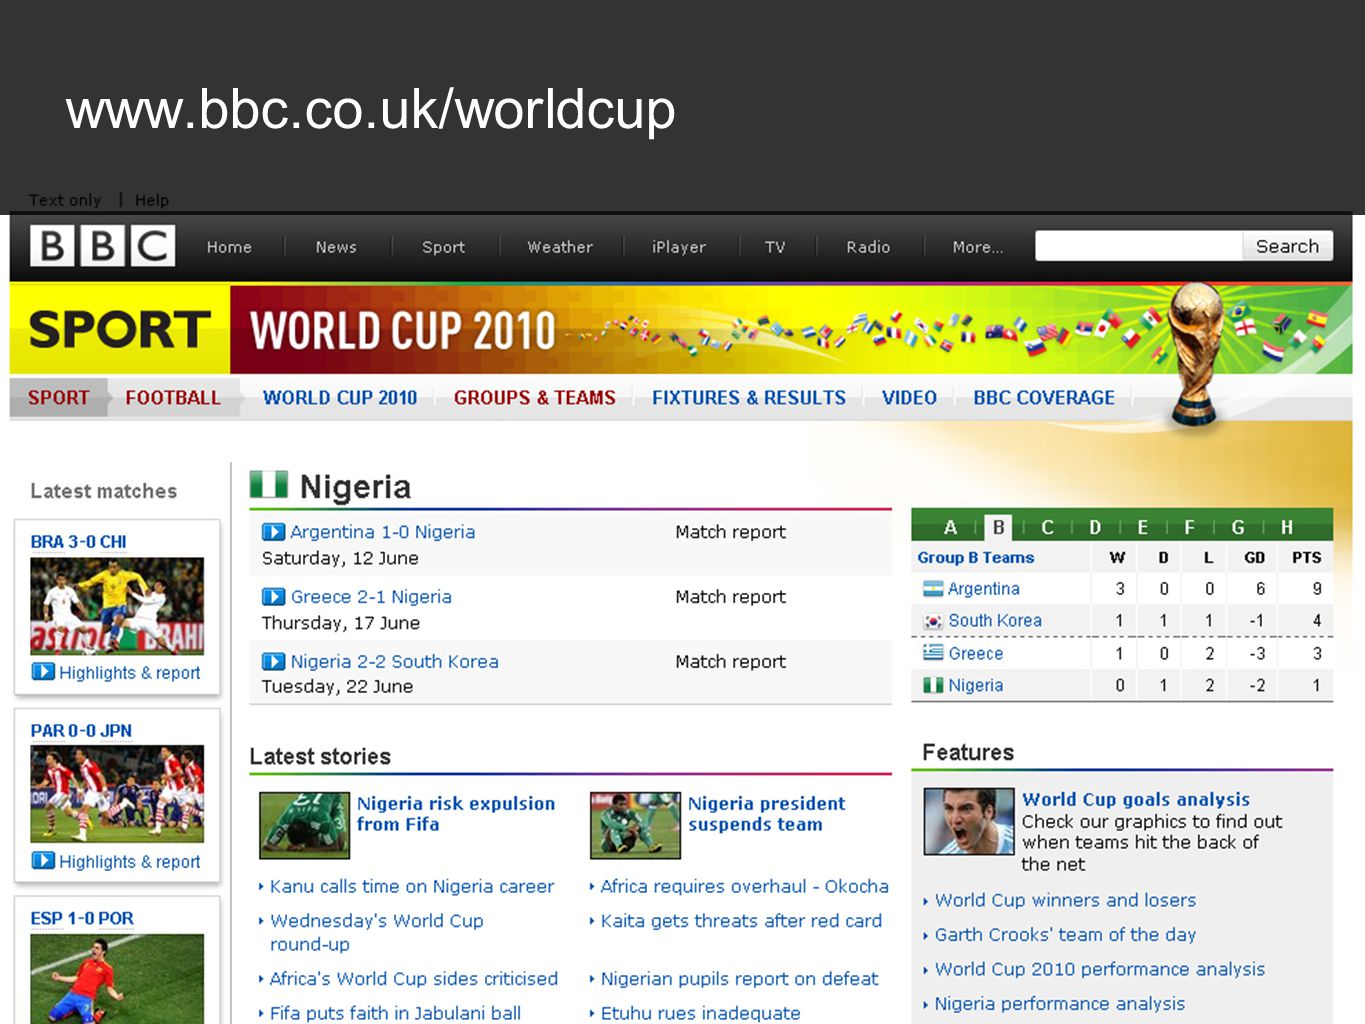Switch group table to Group A
The image size is (1365, 1024).
tap(950, 527)
